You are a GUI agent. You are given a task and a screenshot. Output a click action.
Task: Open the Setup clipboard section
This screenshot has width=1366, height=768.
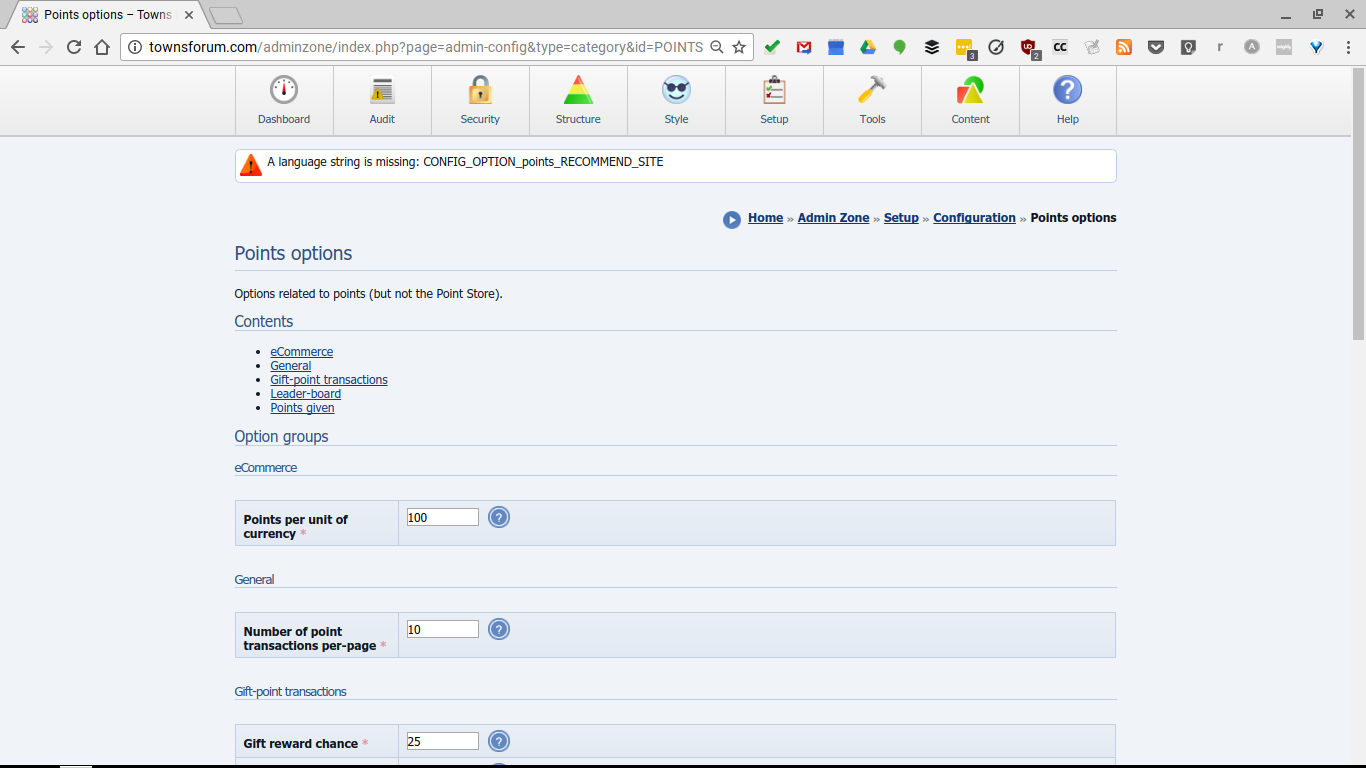pos(774,100)
